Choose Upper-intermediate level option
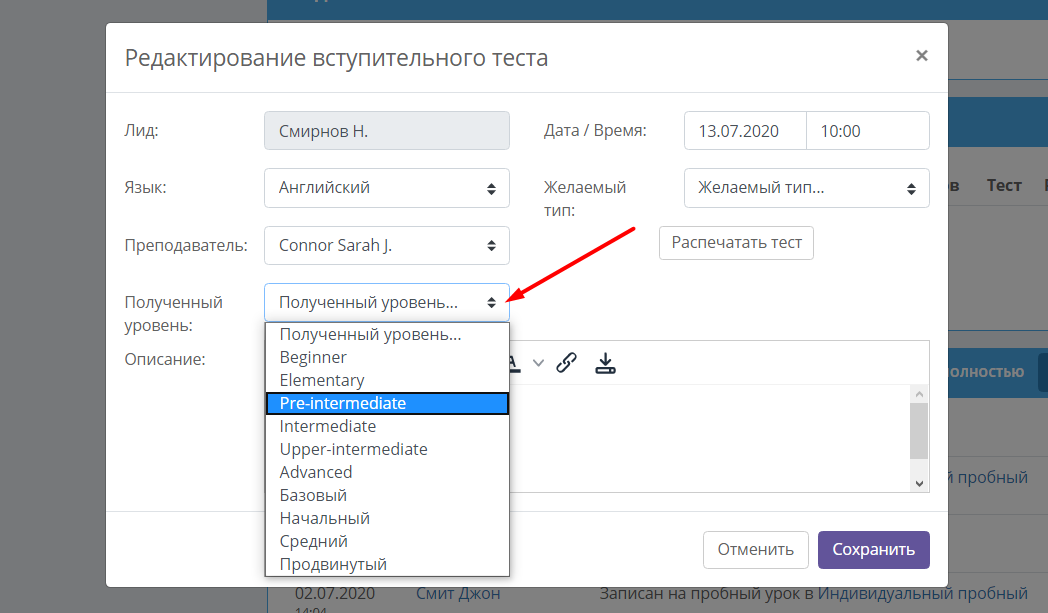The width and height of the screenshot is (1048, 613). point(387,449)
